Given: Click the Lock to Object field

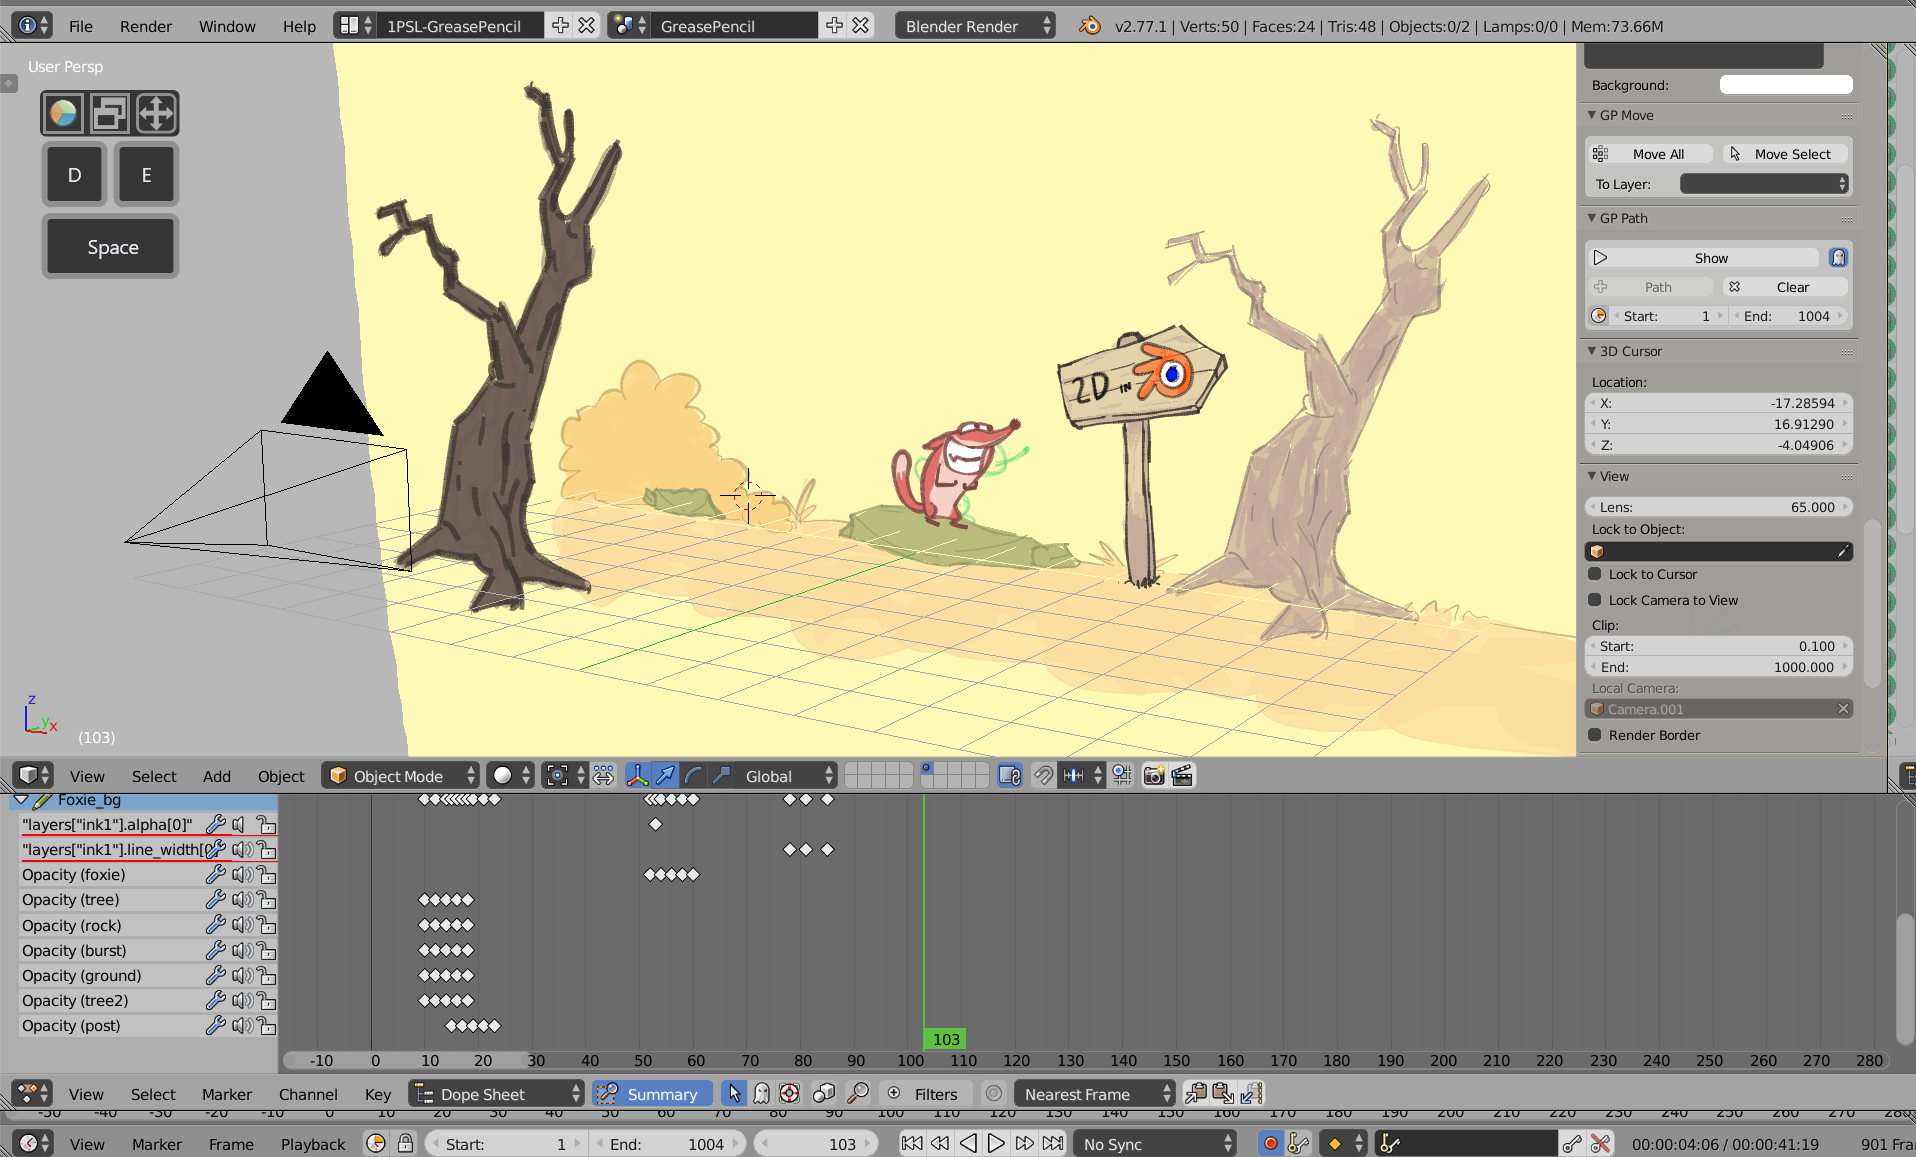Looking at the screenshot, I should coord(1719,552).
